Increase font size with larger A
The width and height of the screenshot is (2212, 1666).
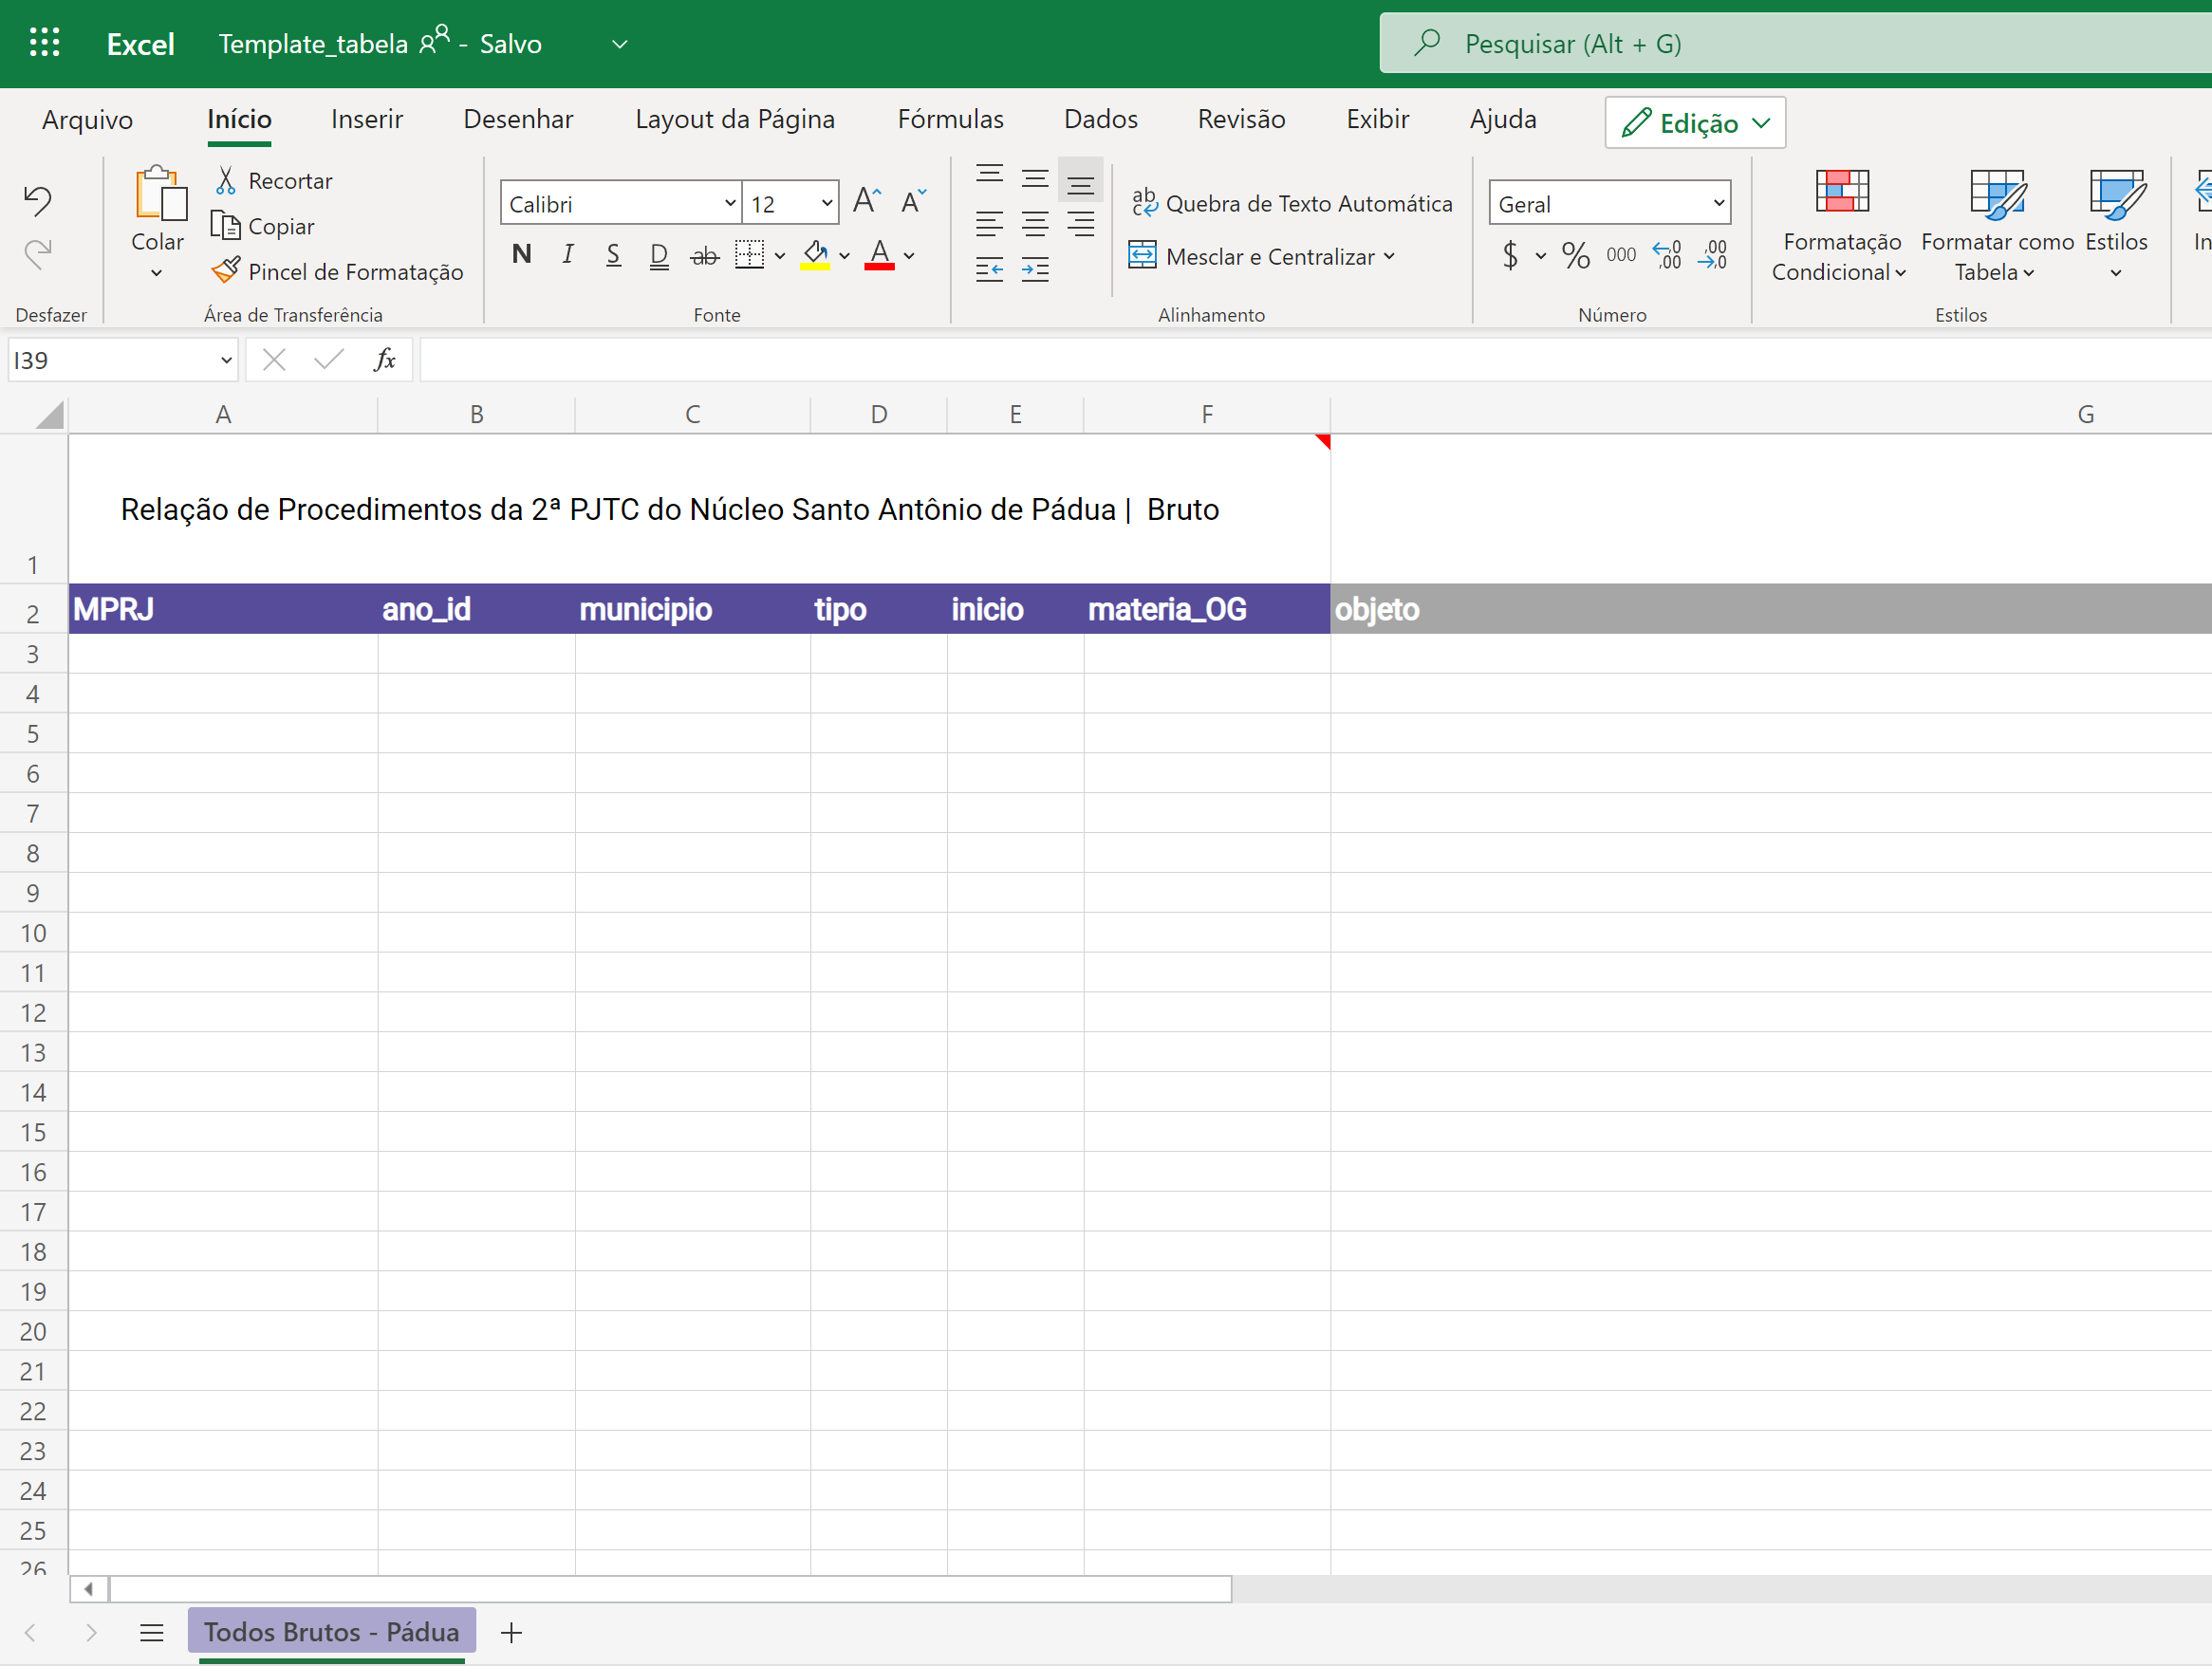point(867,202)
